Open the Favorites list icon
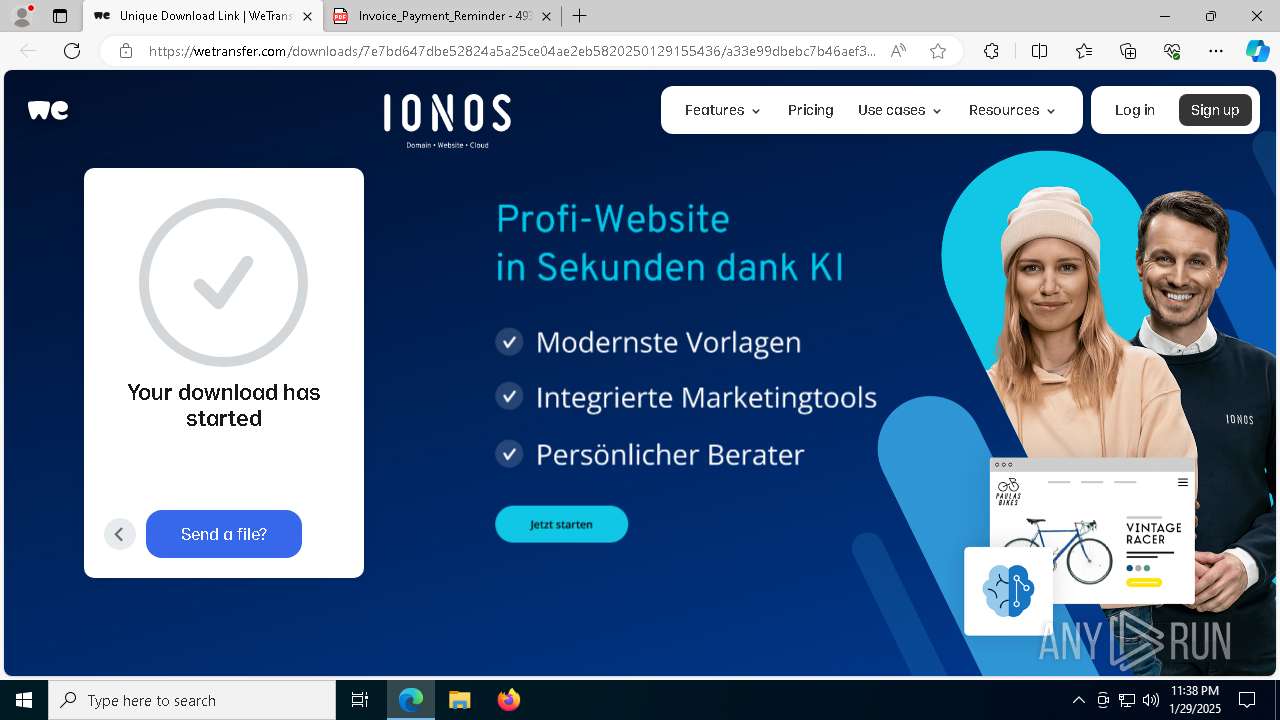The image size is (1280, 720). coord(1084,51)
